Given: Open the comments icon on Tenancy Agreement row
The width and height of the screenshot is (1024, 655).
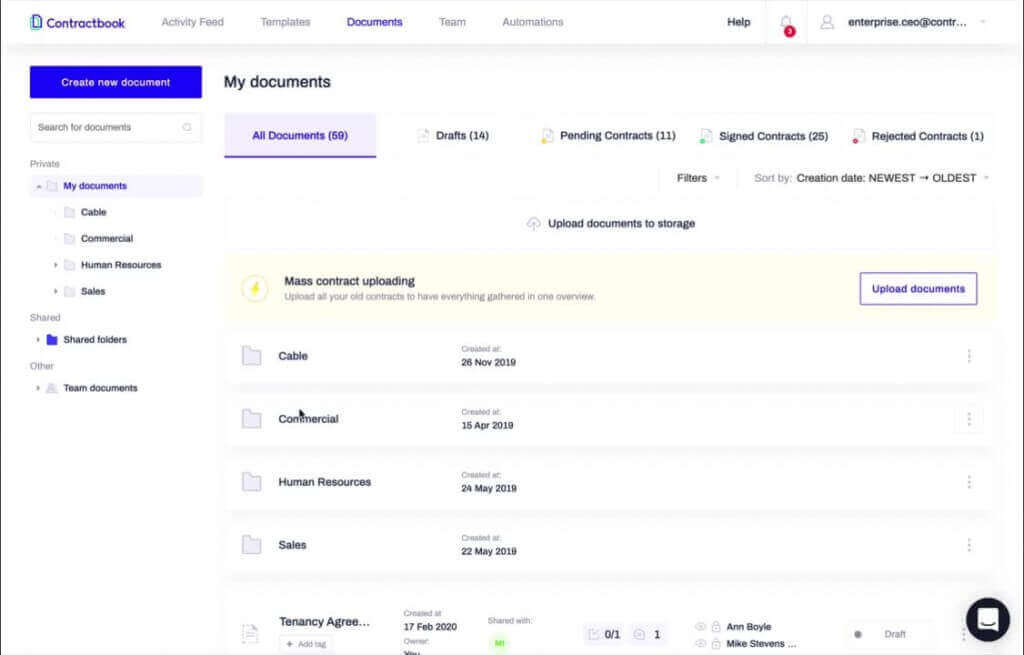Looking at the screenshot, I should tap(637, 633).
